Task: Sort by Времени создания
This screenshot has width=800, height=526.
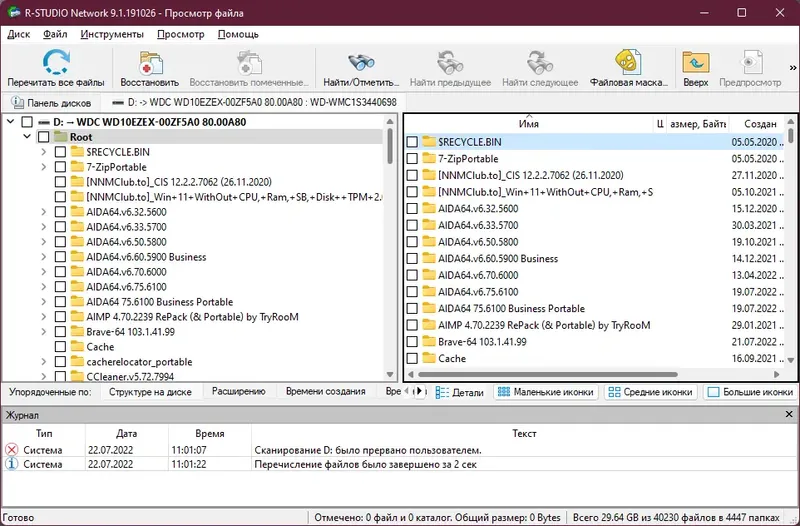Action: (x=326, y=391)
